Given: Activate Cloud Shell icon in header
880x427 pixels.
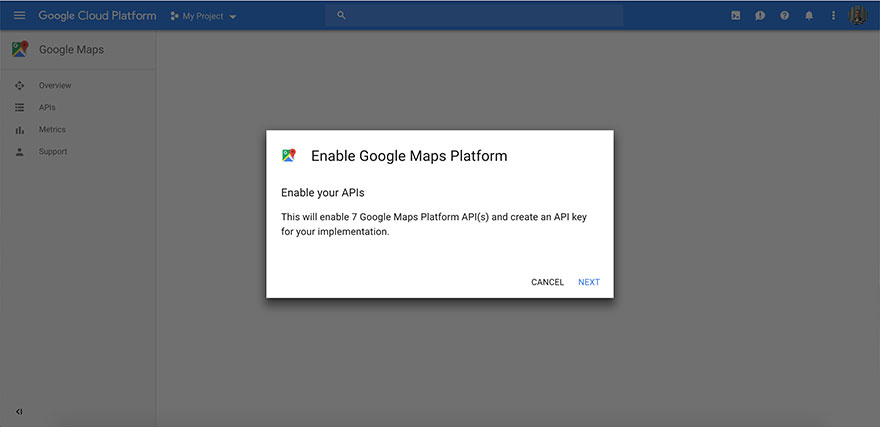Looking at the screenshot, I should tap(735, 16).
